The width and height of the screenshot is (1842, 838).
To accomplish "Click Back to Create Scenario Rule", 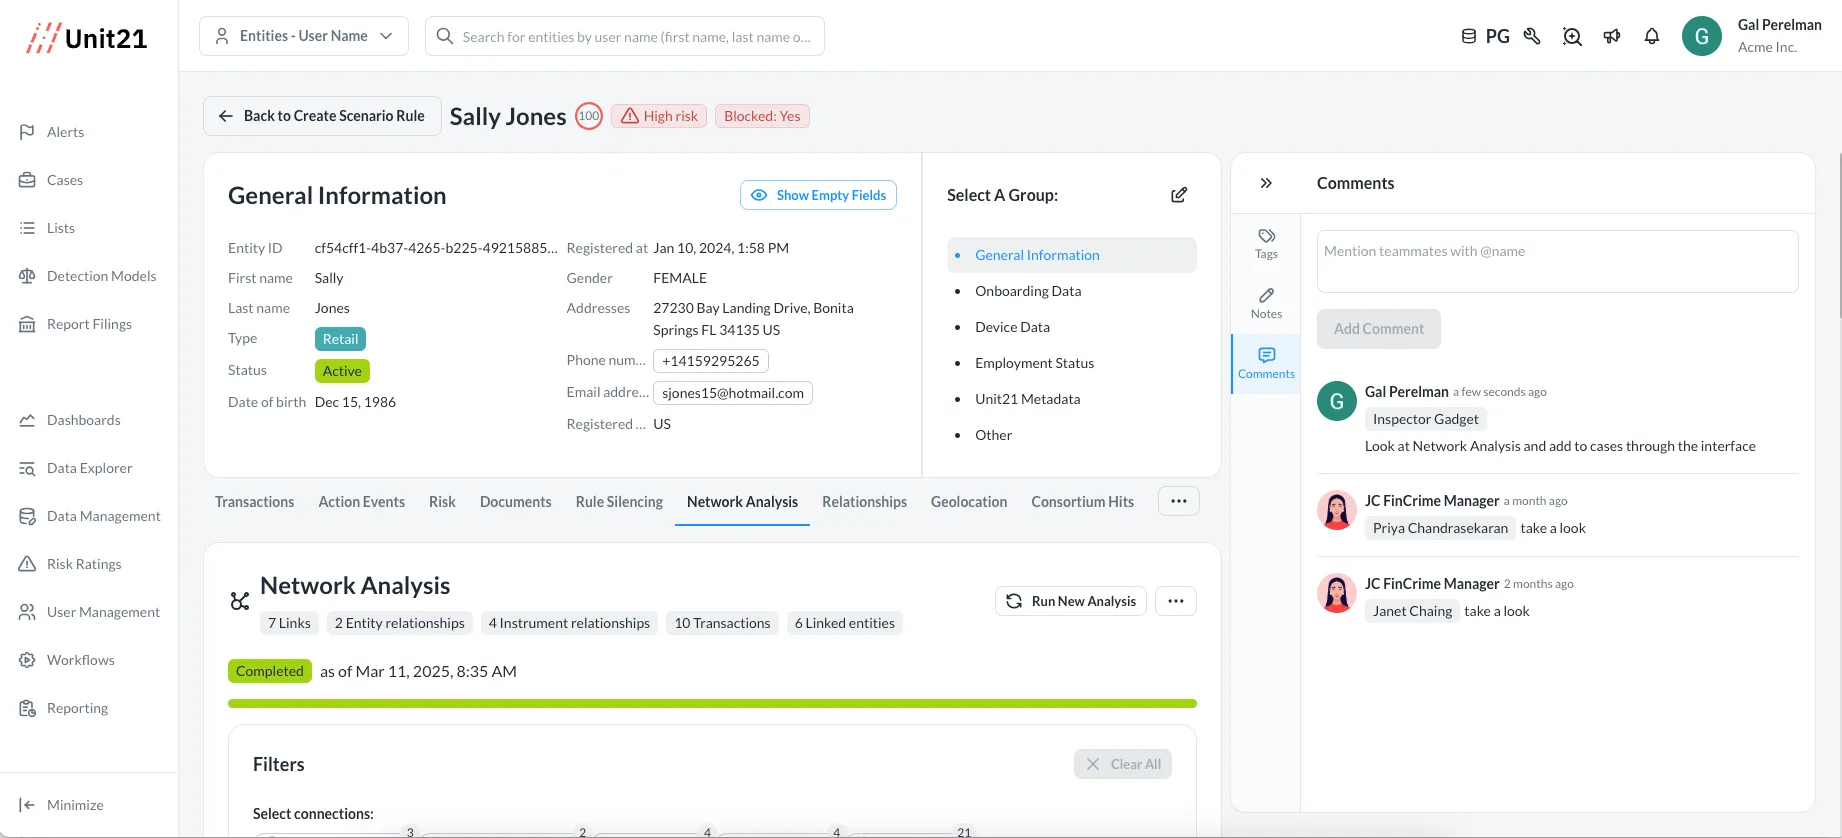I will coord(322,116).
